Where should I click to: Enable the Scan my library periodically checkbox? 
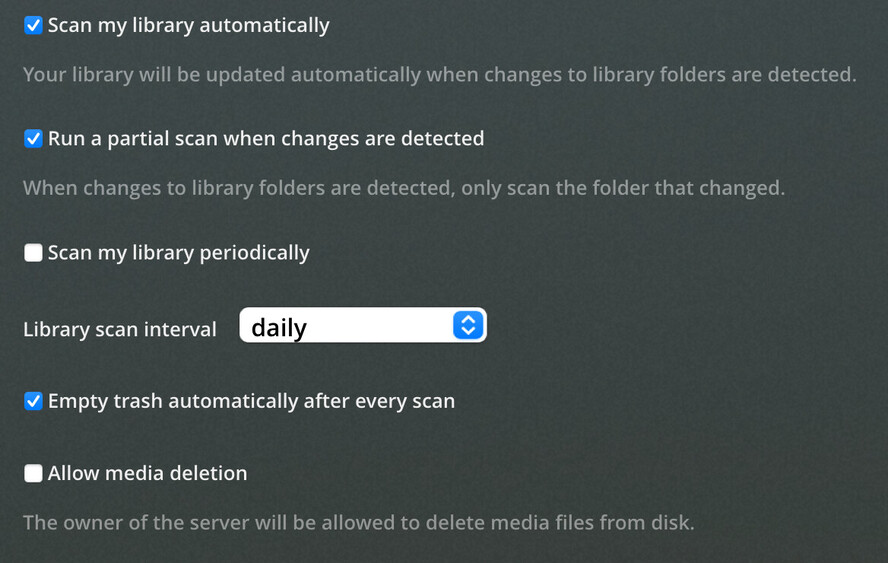(x=33, y=253)
